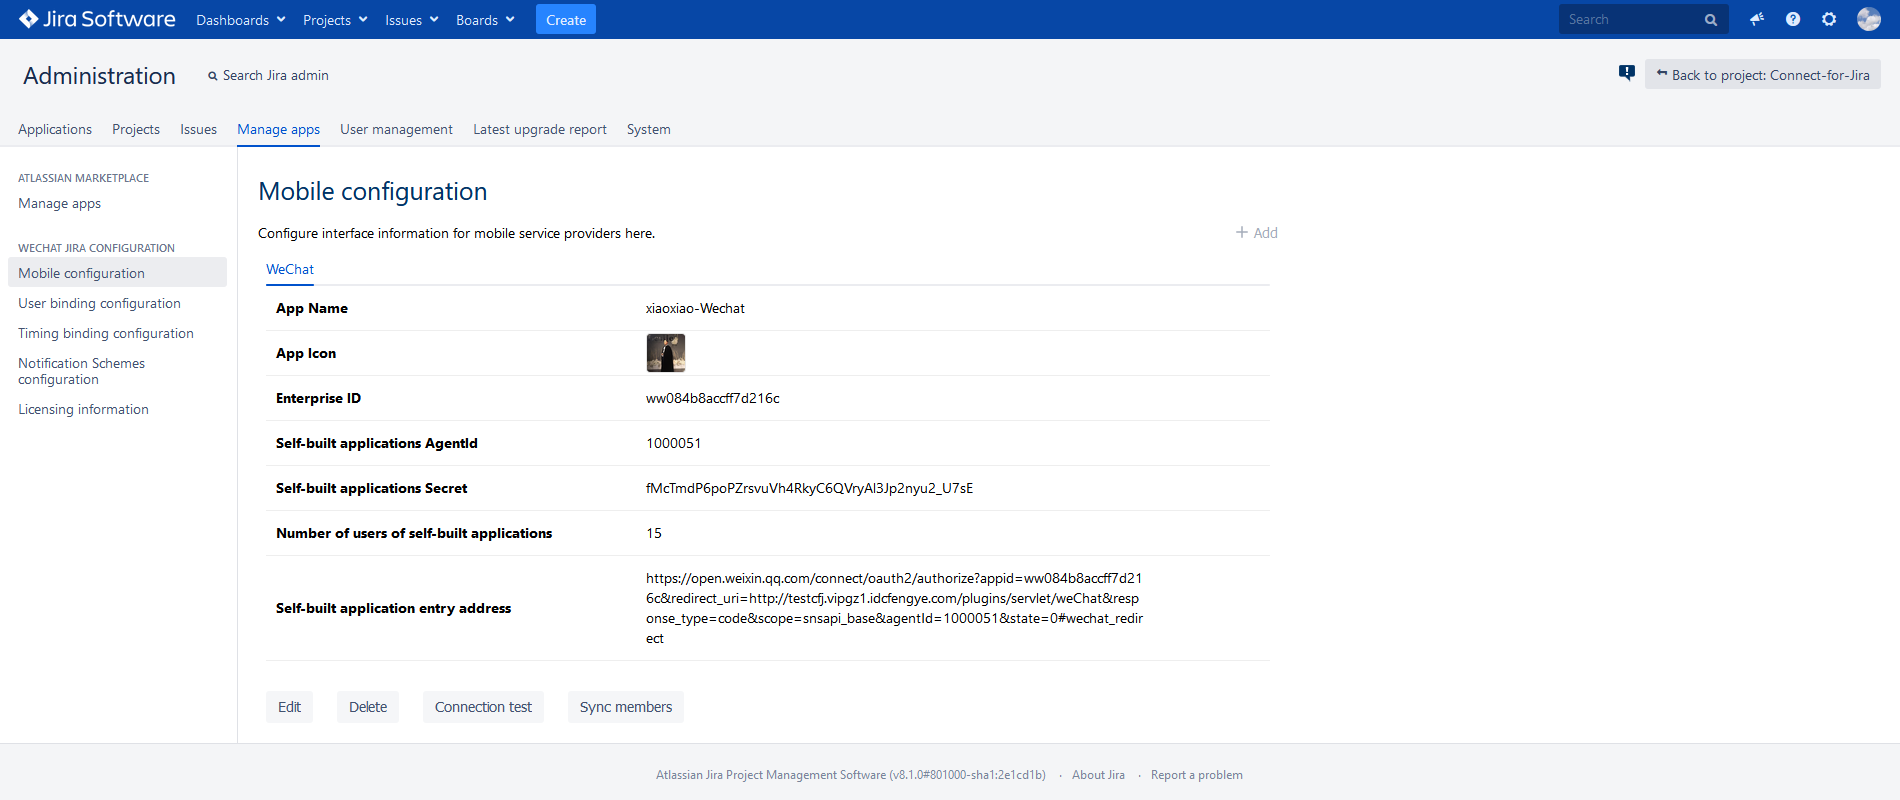The image size is (1900, 800).
Task: Open the user profile avatar
Action: (1869, 19)
